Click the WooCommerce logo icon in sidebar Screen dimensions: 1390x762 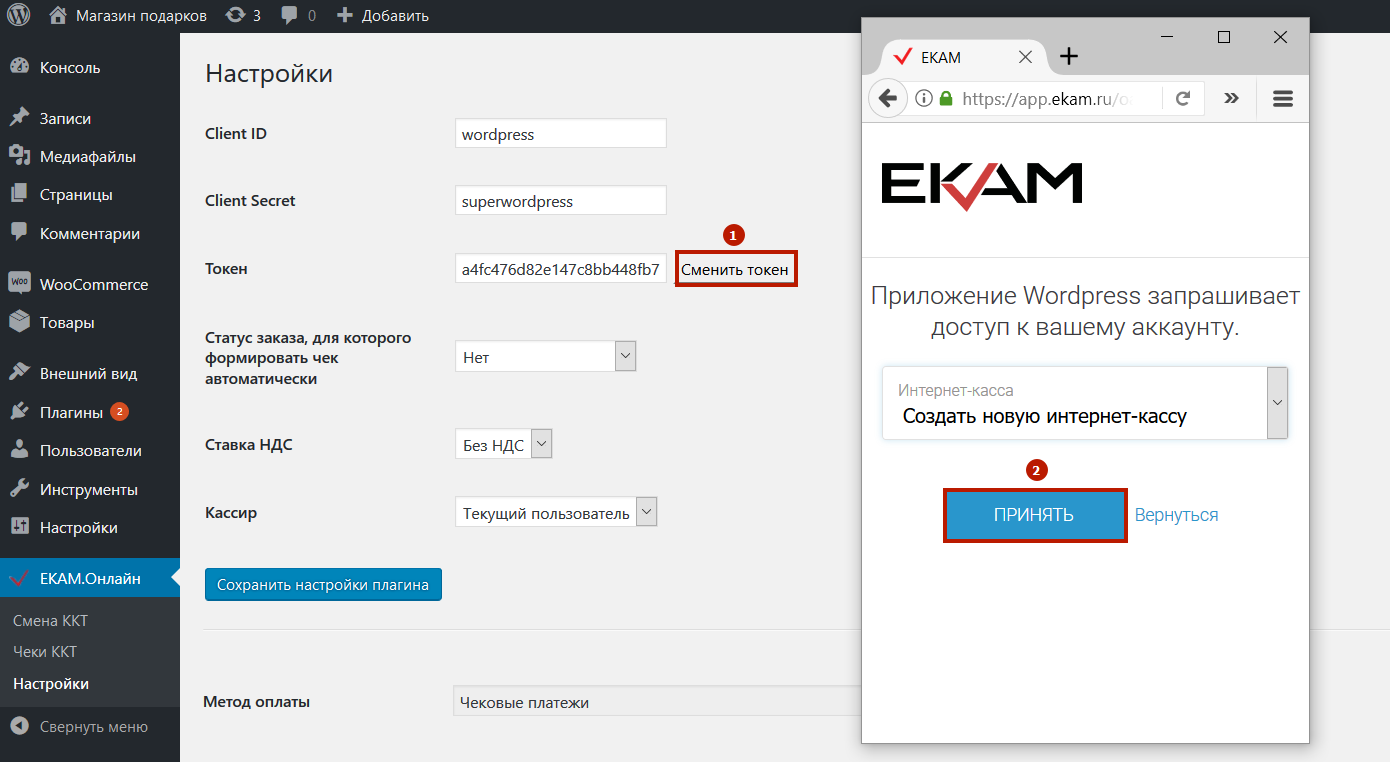(19, 284)
